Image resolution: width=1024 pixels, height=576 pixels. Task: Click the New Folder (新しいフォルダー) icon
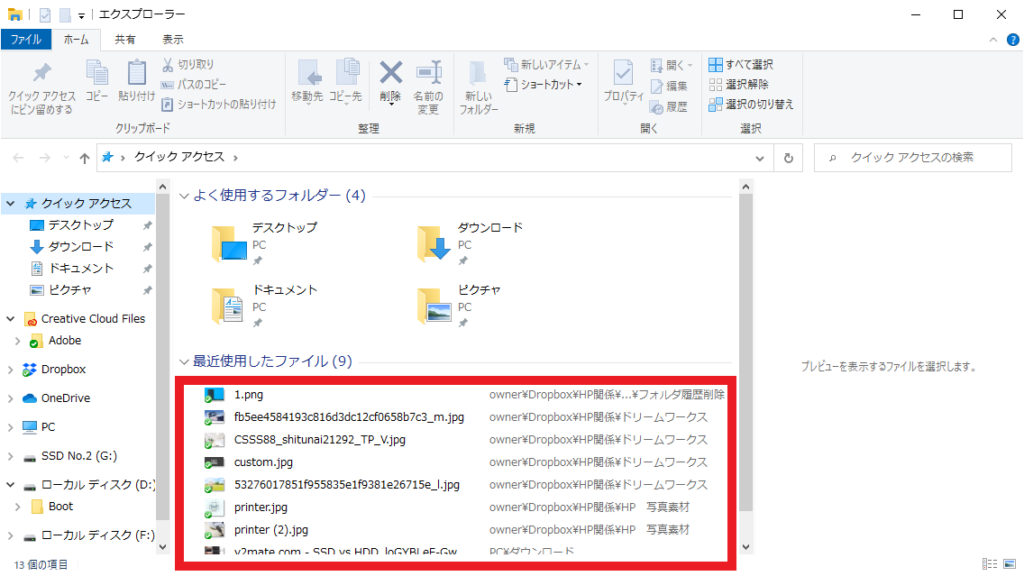(x=477, y=74)
